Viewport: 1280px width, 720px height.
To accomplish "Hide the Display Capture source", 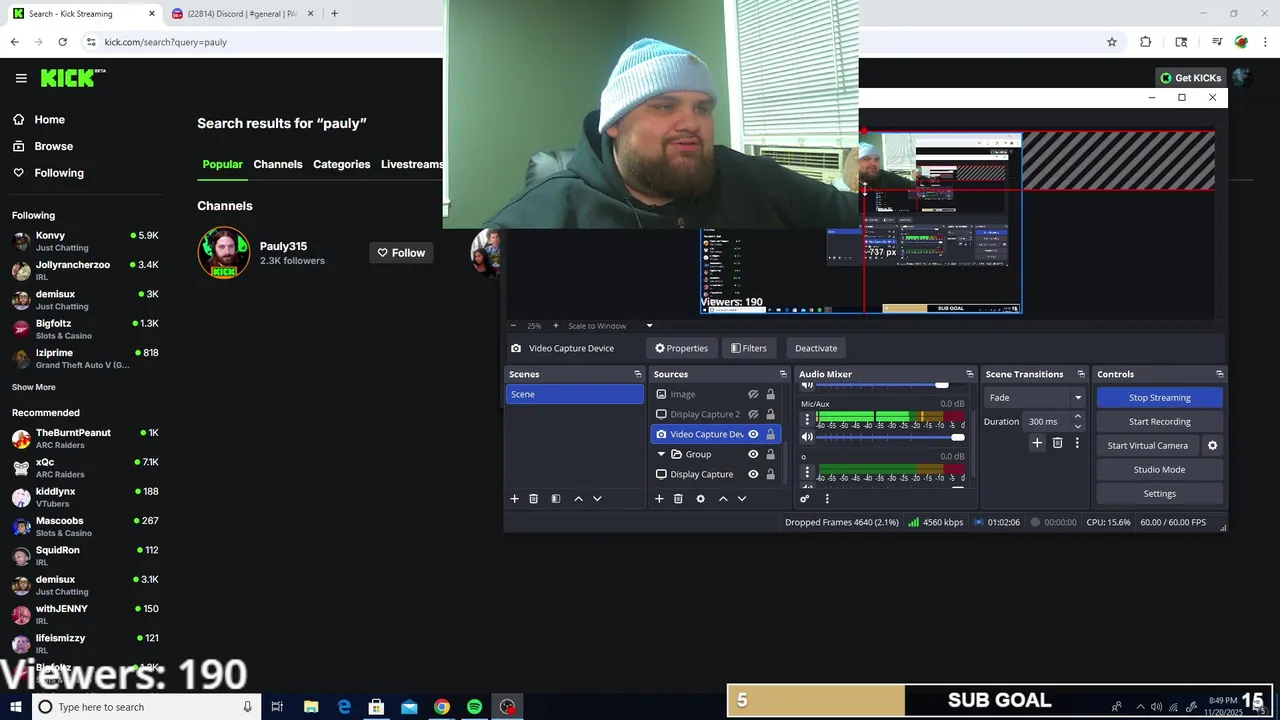I will 754,474.
